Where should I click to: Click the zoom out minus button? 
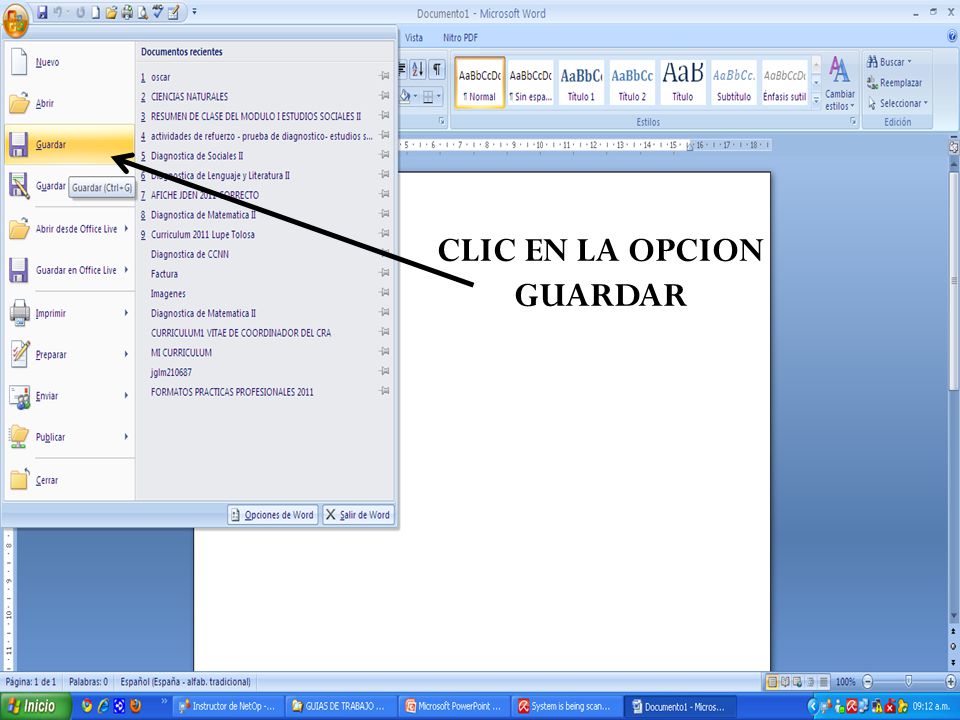pos(867,681)
